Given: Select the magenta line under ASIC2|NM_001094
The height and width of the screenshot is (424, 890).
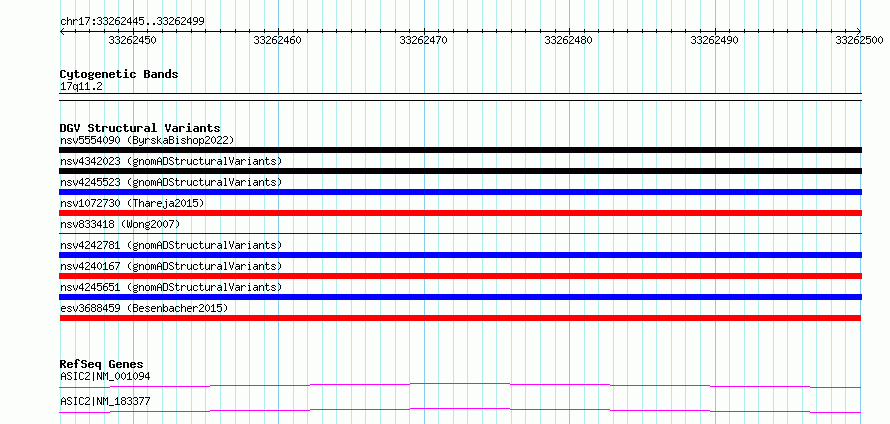Looking at the screenshot, I should coord(460,386).
